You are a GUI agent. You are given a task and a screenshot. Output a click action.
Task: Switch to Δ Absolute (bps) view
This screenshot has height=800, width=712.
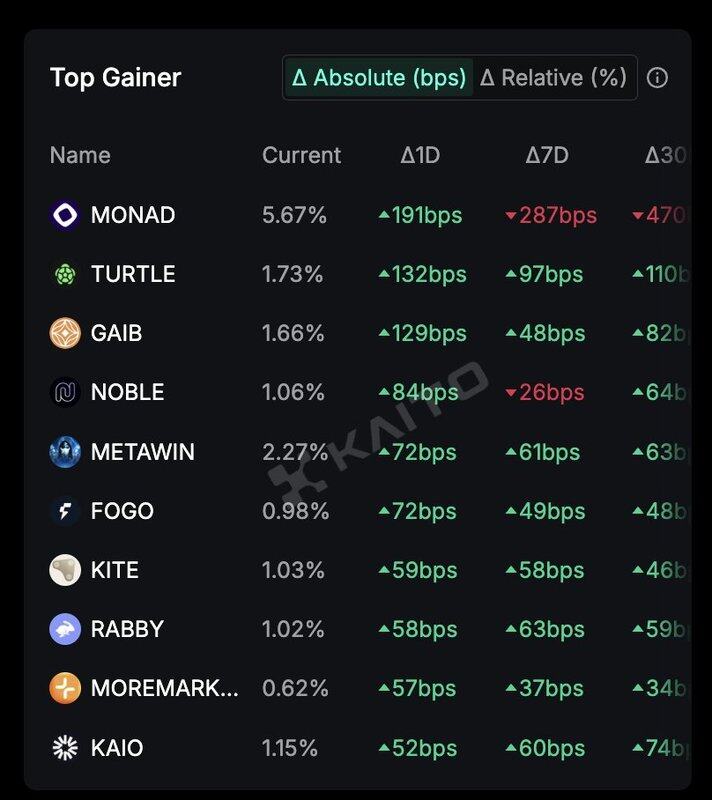click(379, 78)
